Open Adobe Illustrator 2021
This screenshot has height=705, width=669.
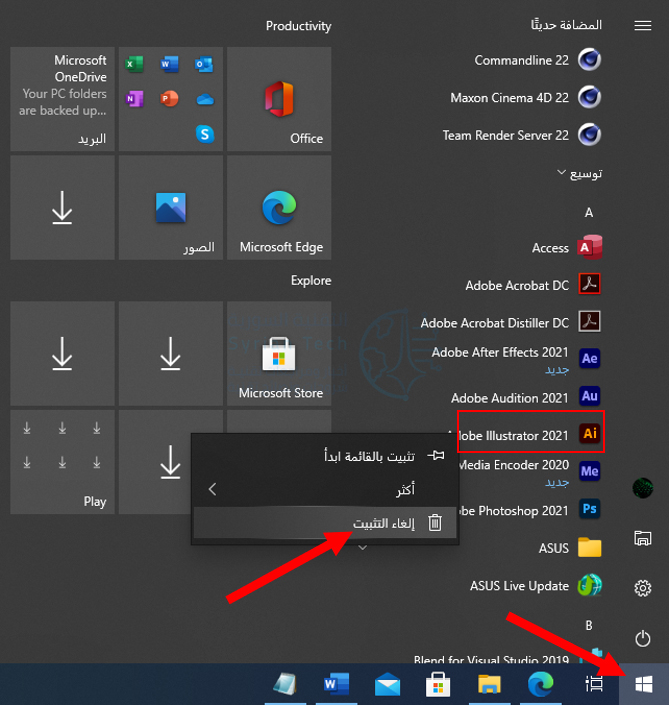(531, 432)
